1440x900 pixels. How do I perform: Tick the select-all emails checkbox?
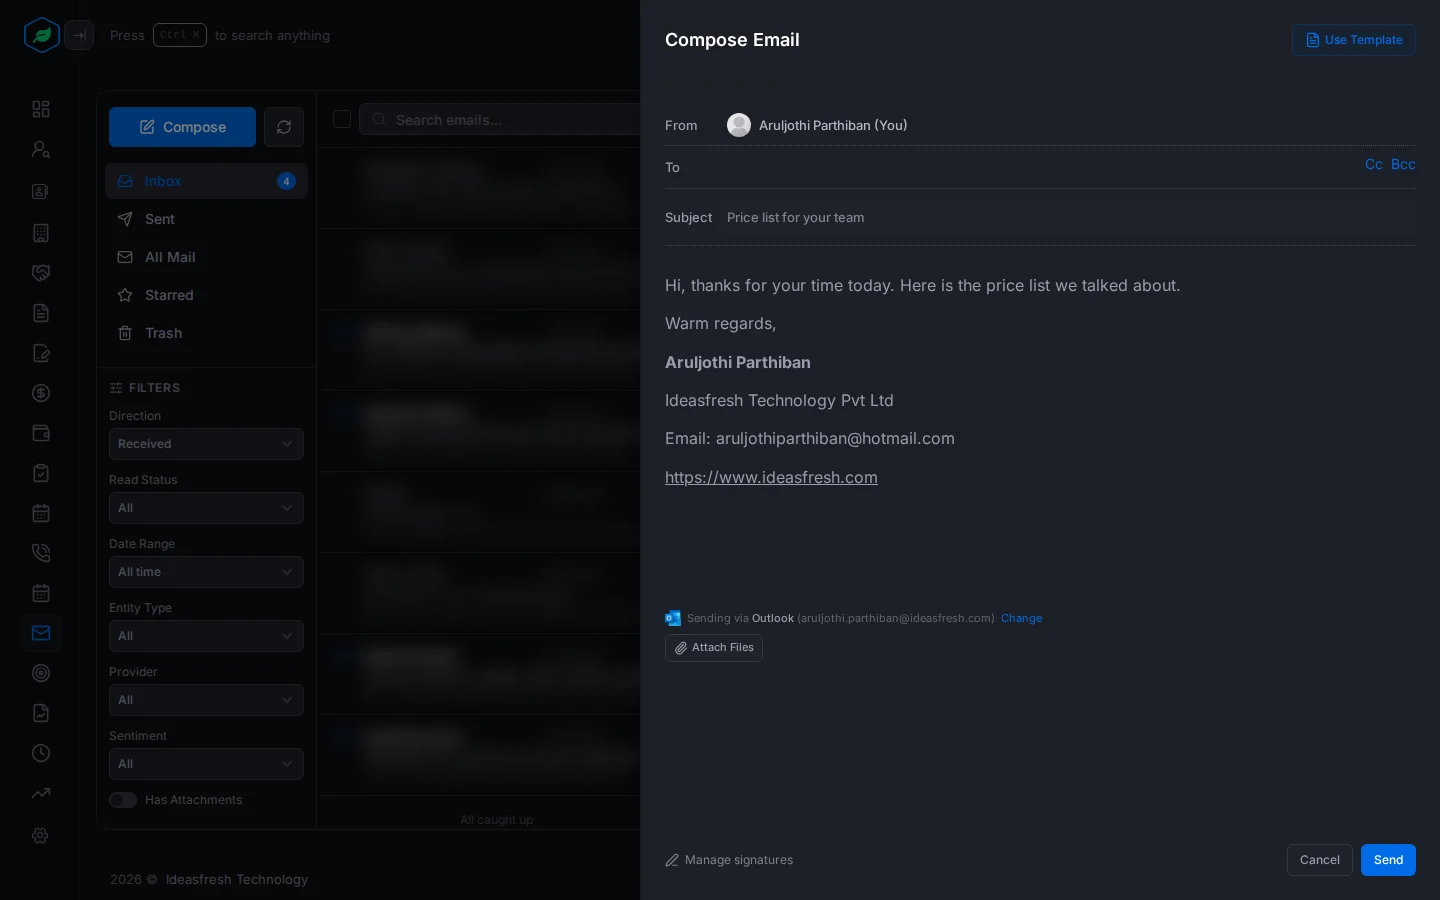pos(342,119)
